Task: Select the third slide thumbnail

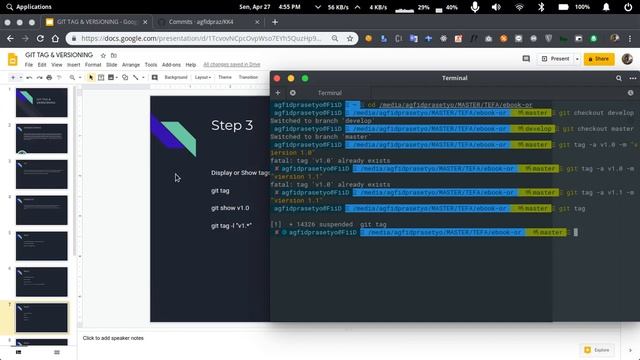Action: (42, 174)
